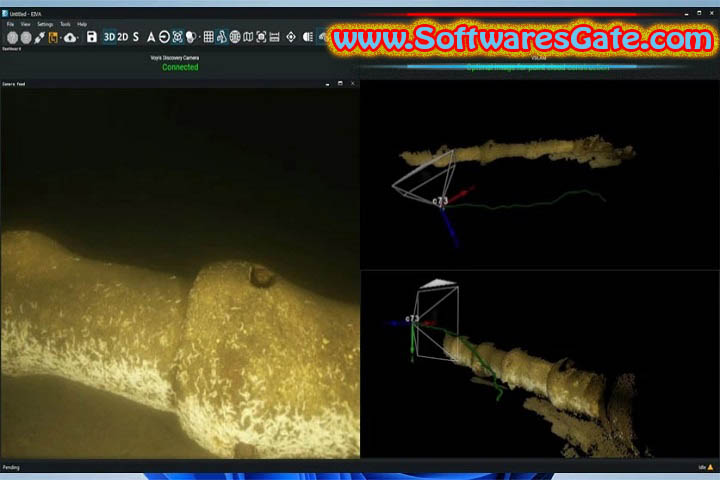The height and width of the screenshot is (480, 720).
Task: Expand the arrow beside the orange document icon
Action: point(60,38)
